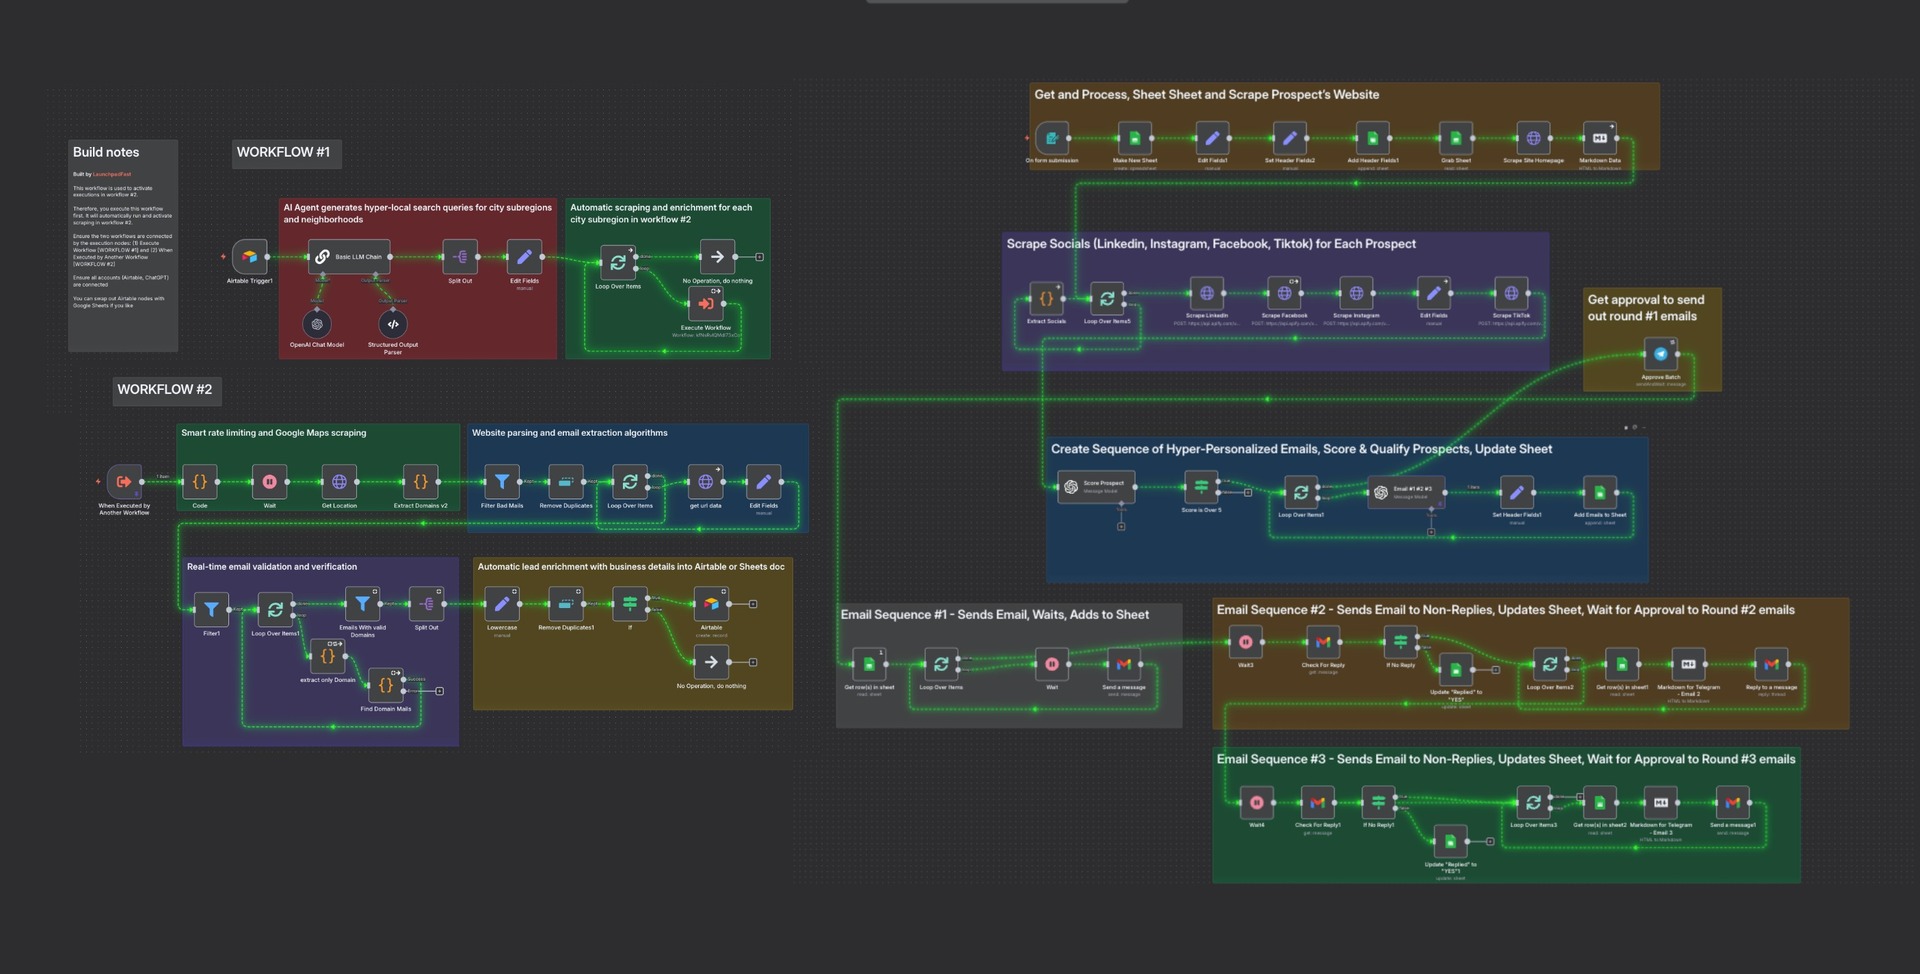
Task: Select the Scrape LinkedIn node
Action: 1208,293
